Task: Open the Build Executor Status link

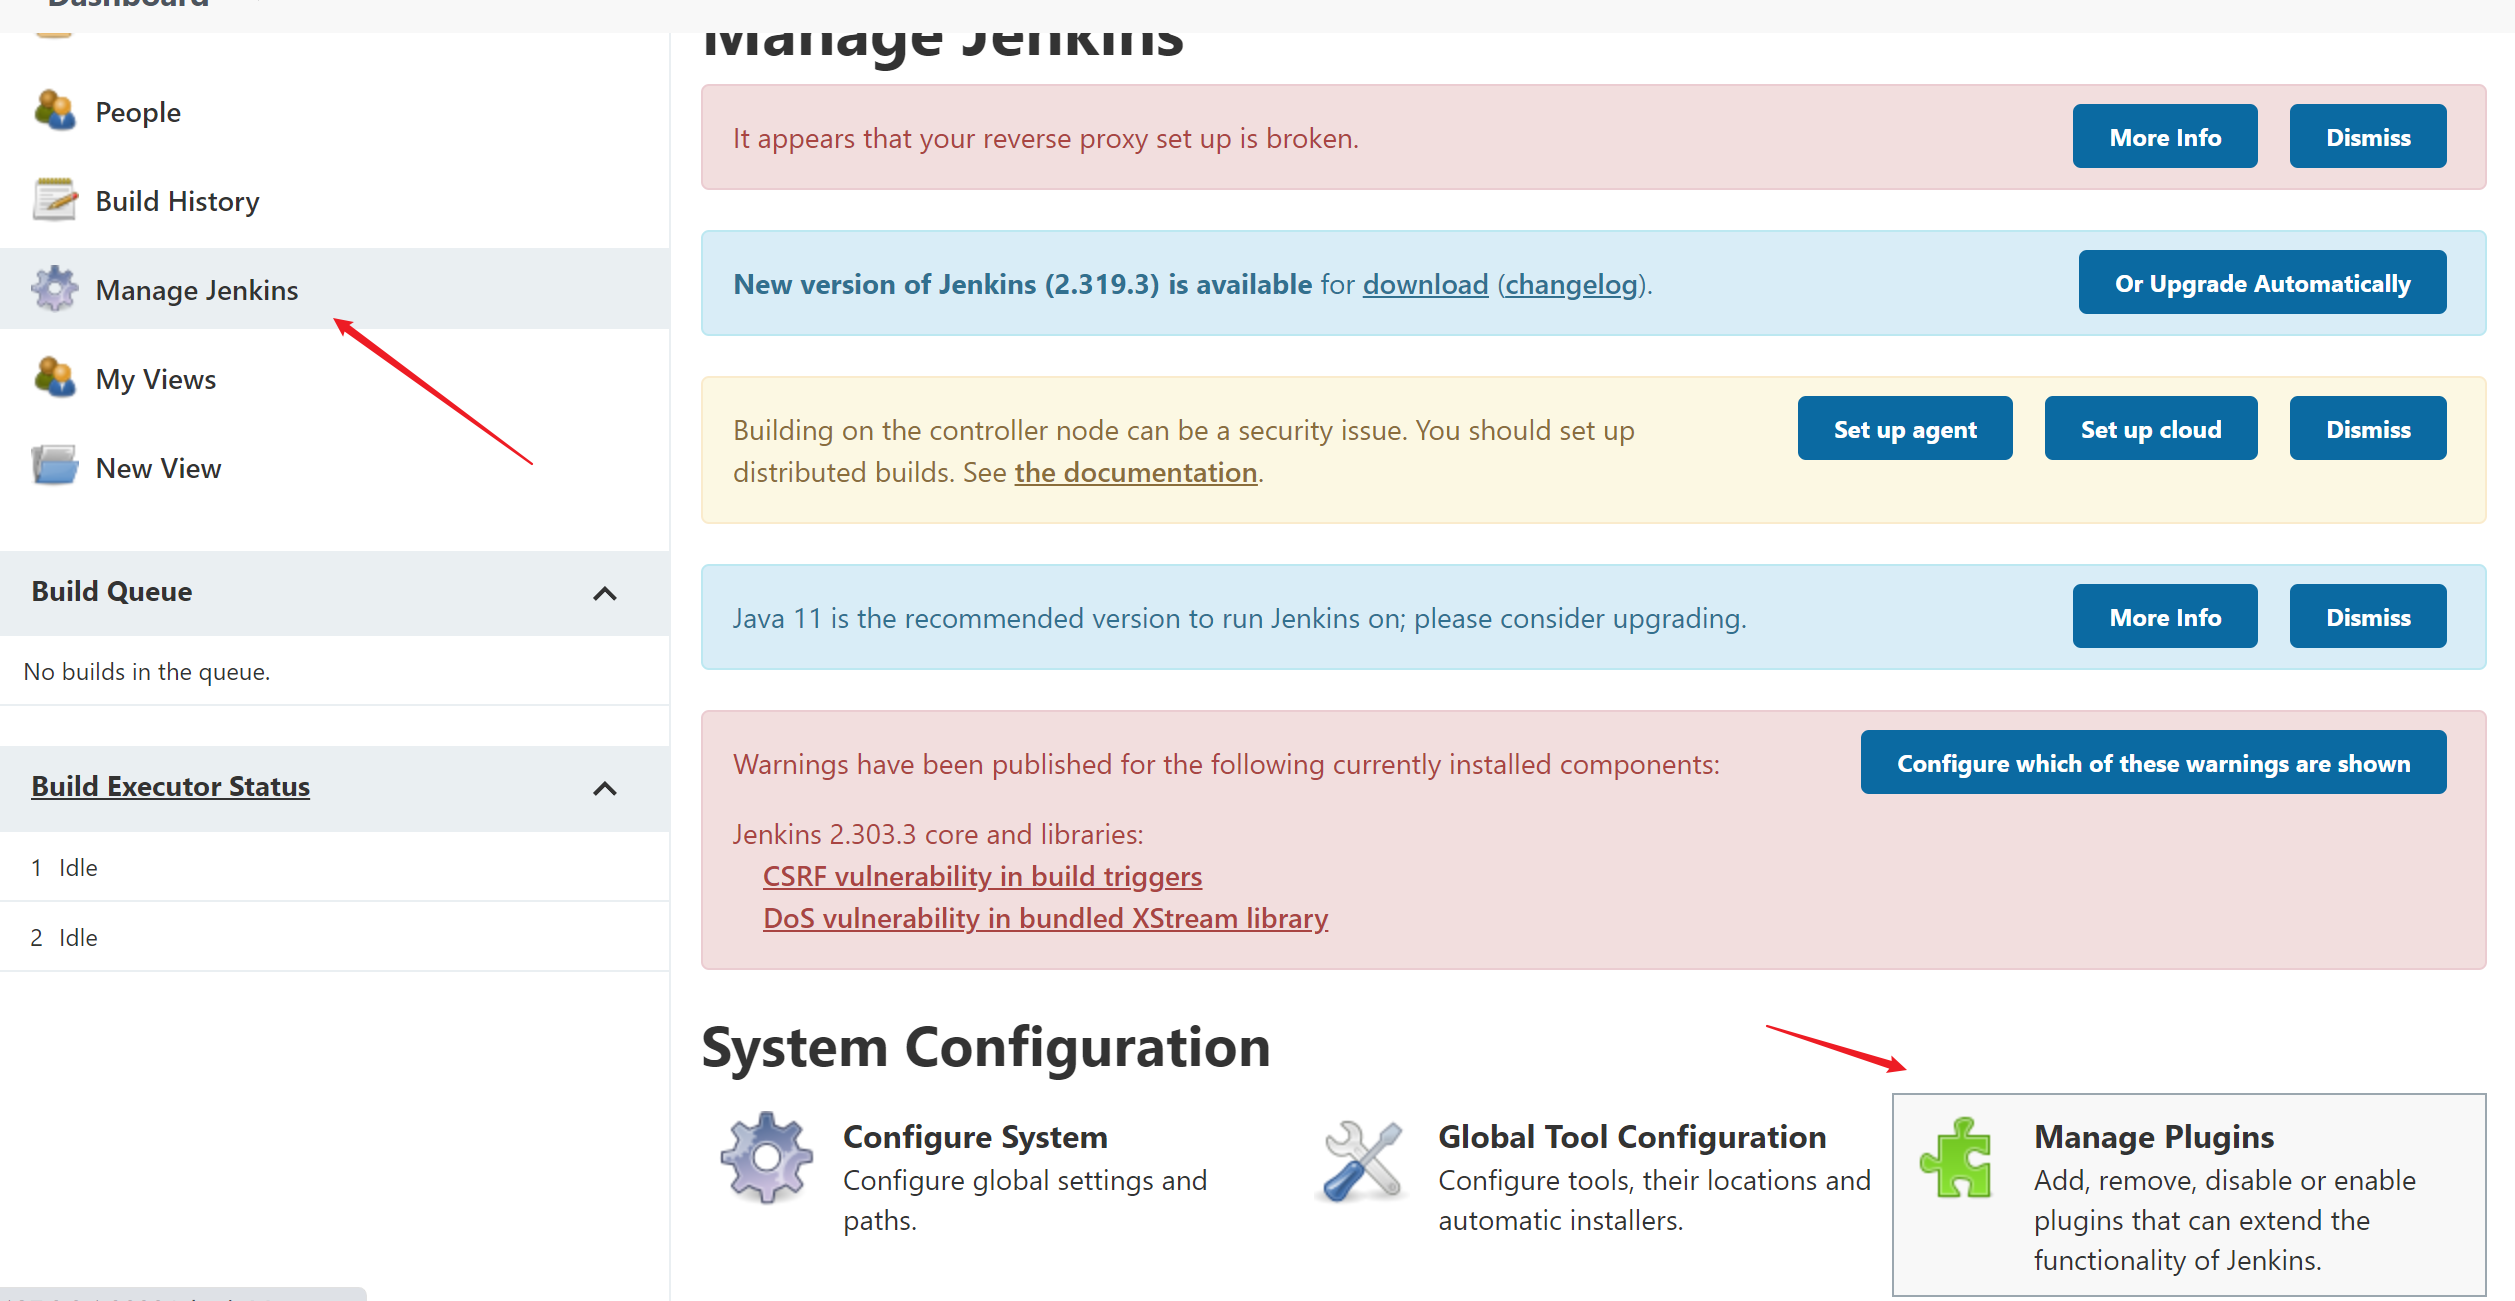Action: [170, 786]
